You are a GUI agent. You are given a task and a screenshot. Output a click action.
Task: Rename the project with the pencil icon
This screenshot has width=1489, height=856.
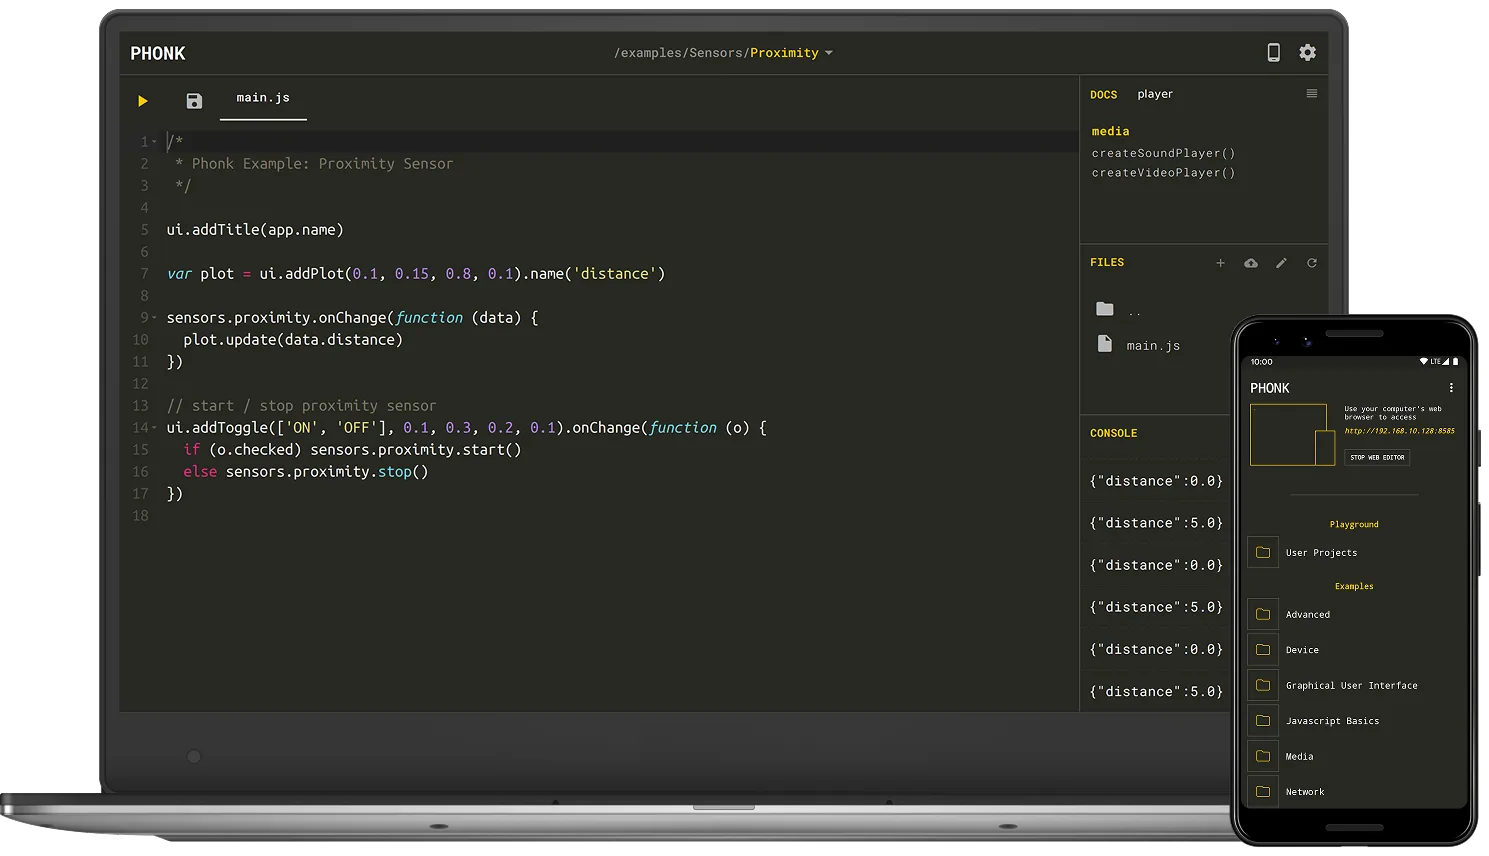(1281, 263)
